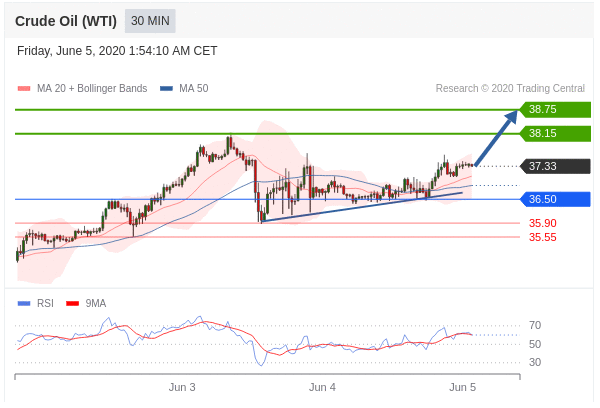
Task: Click the 'Research © 2020 Trading Central' credit text
Action: pos(510,88)
